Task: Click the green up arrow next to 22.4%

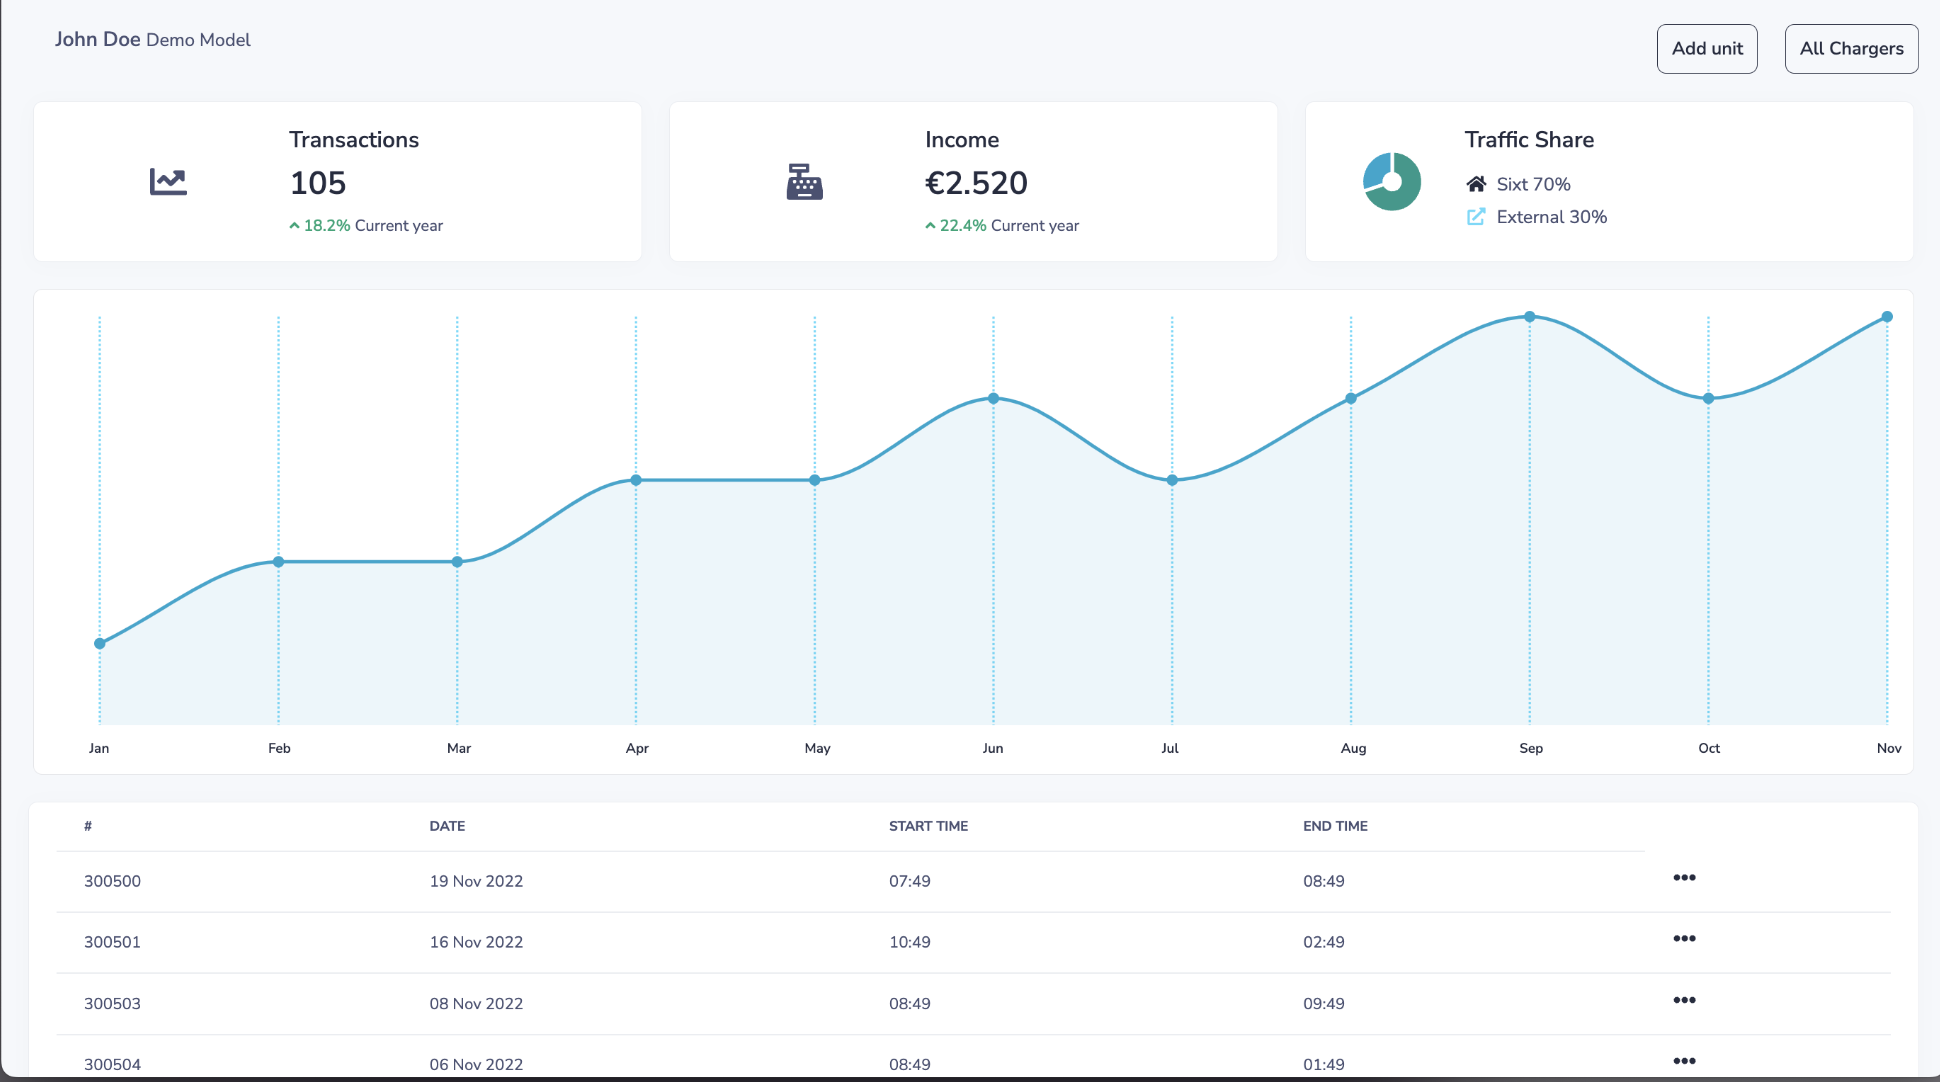Action: [x=930, y=226]
